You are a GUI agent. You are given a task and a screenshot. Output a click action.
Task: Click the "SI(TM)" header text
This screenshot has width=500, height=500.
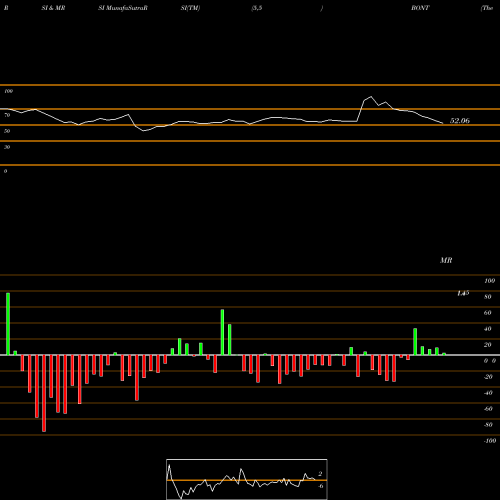pyautogui.click(x=190, y=8)
